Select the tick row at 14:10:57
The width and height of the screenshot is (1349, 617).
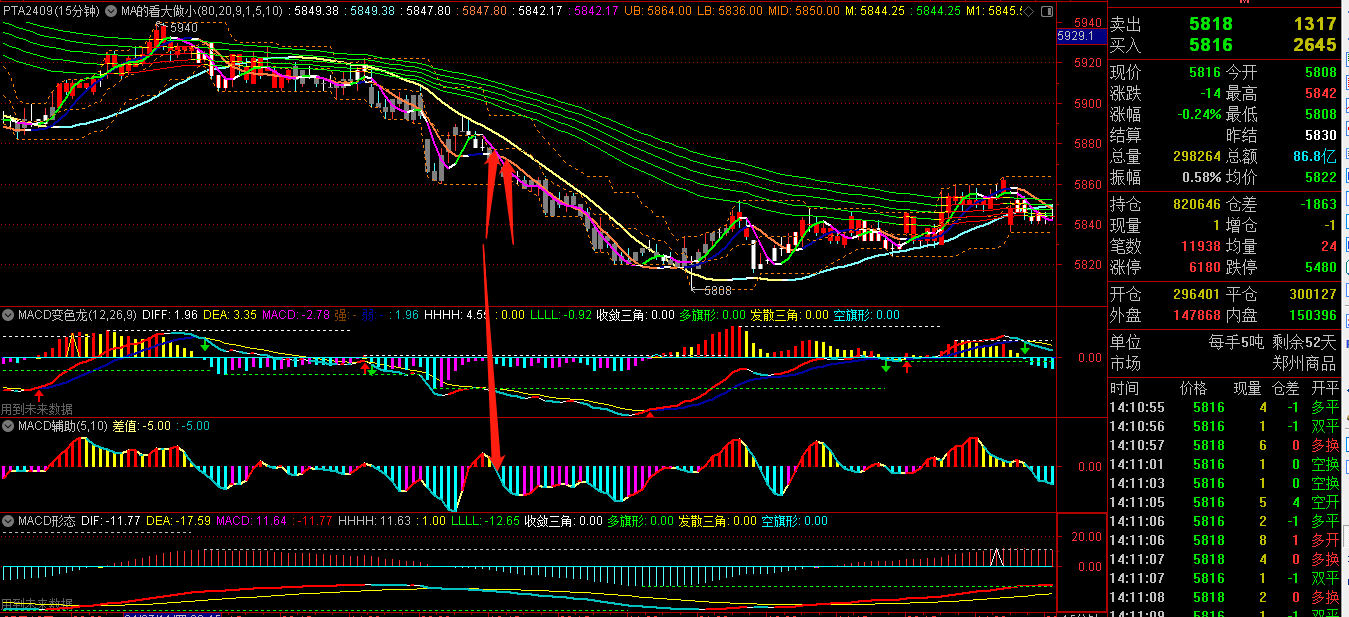1227,445
